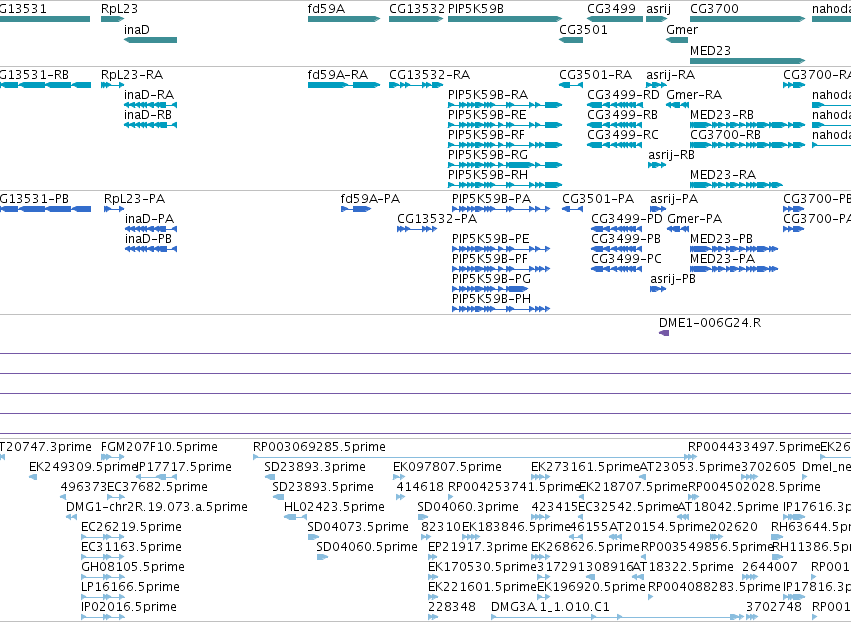Open the CG3700-PA coding sequence

793,229
